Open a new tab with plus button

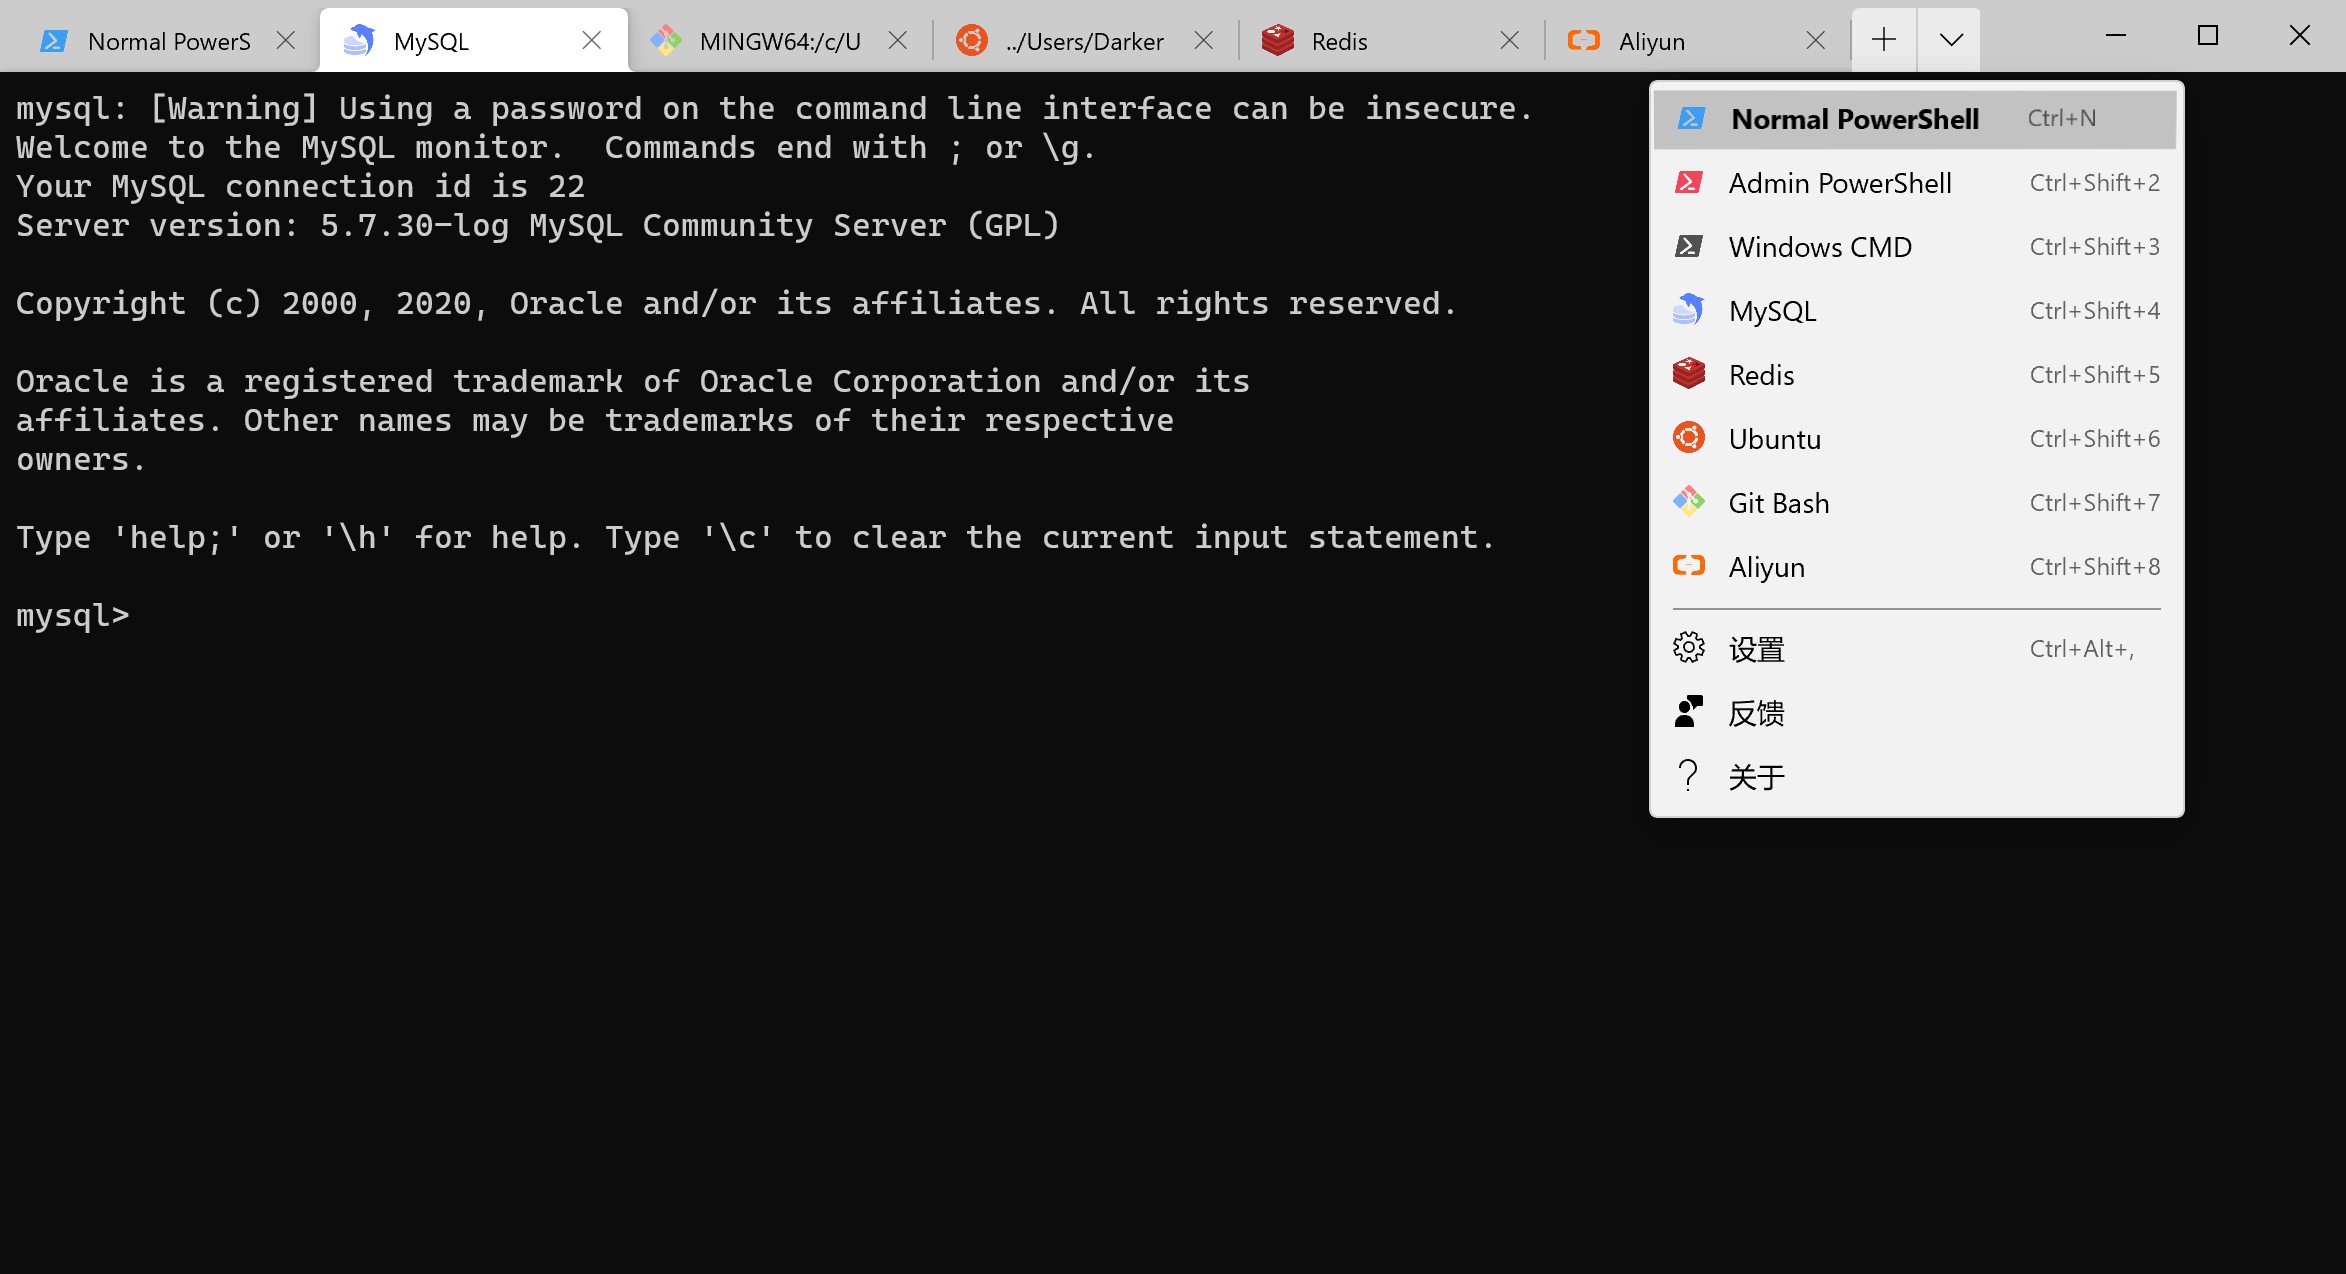pyautogui.click(x=1884, y=40)
